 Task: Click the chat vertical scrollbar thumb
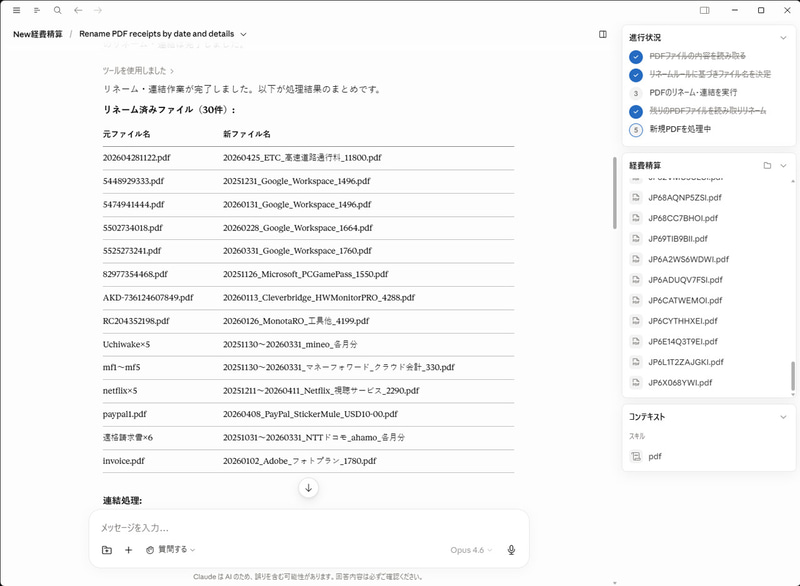615,193
